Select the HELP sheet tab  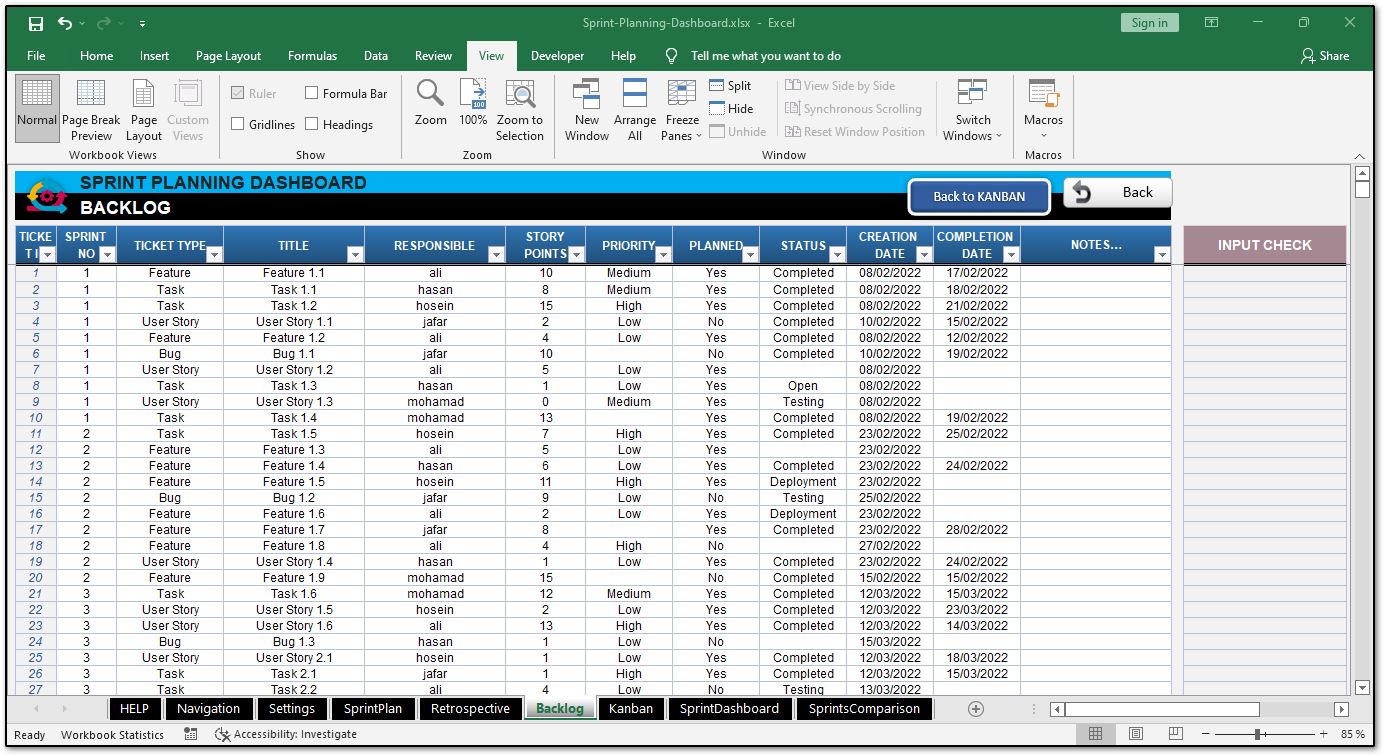[134, 709]
